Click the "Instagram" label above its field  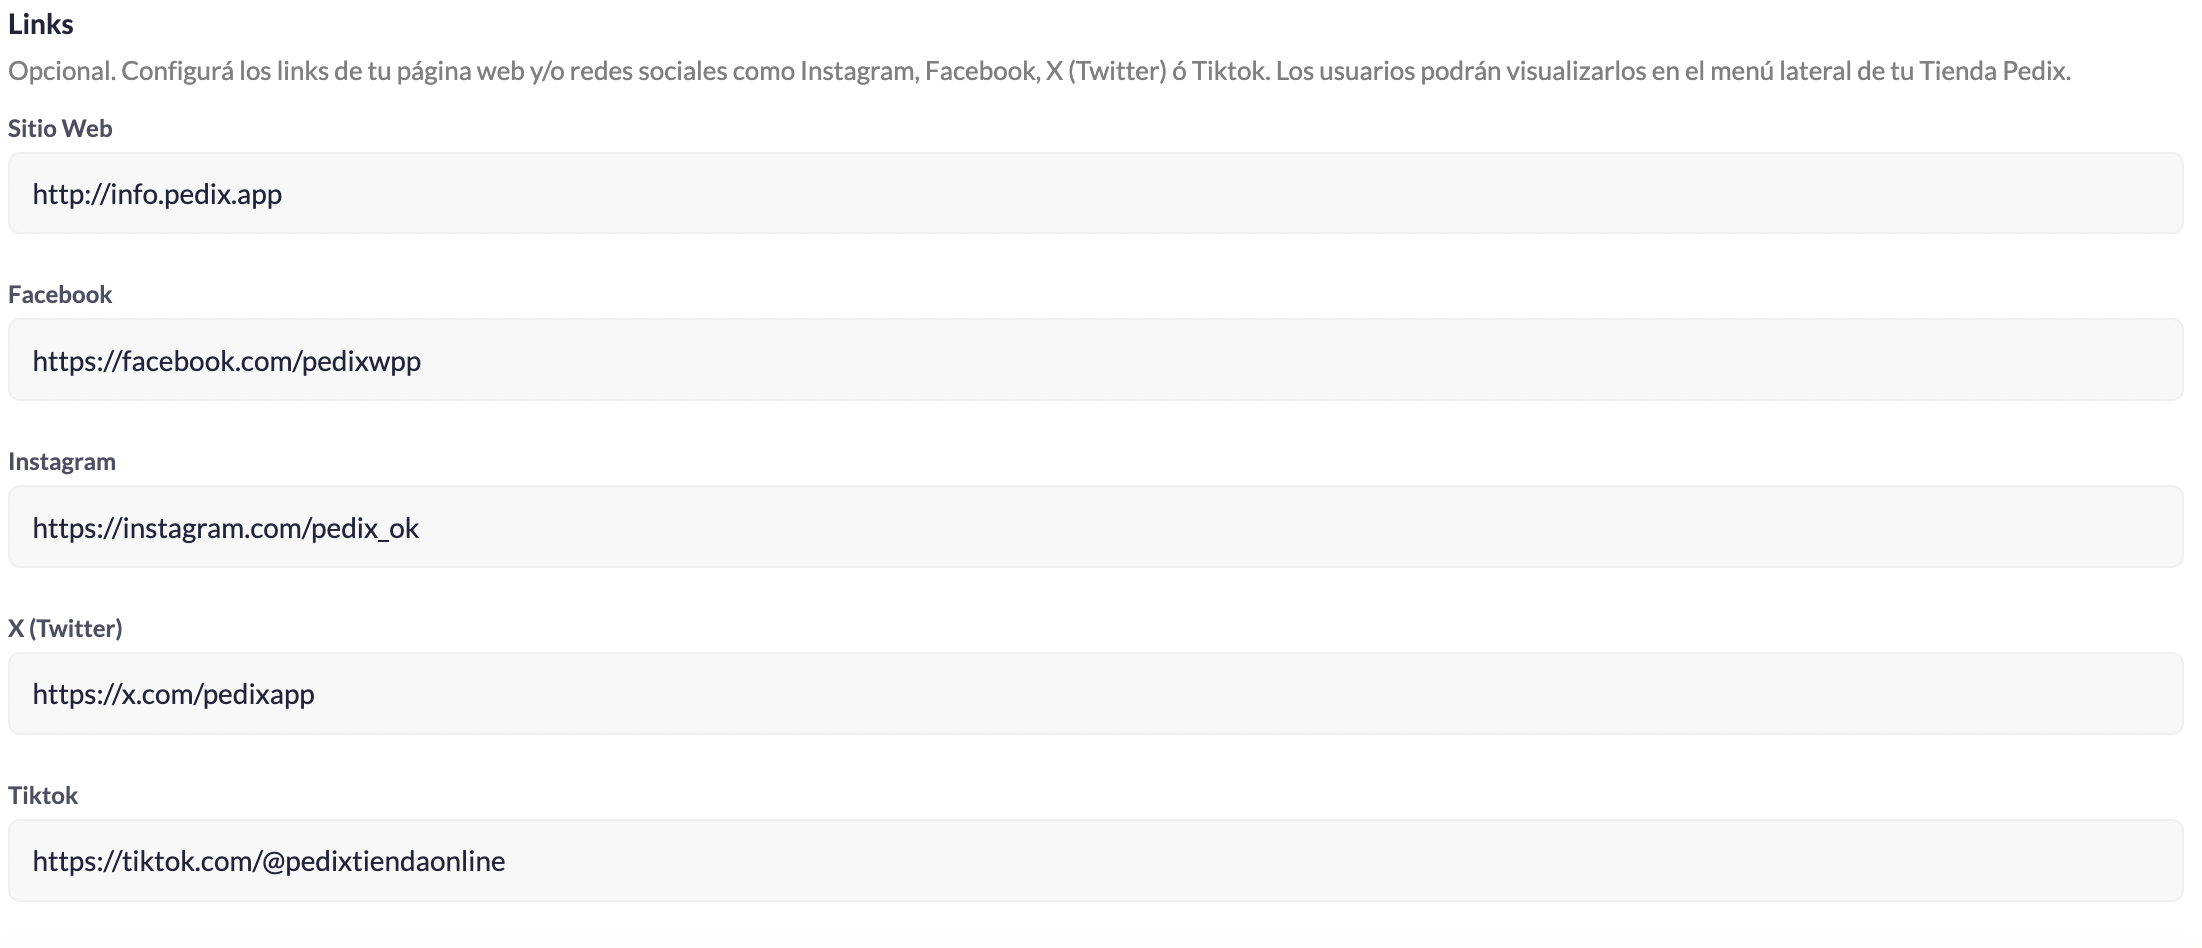[62, 461]
